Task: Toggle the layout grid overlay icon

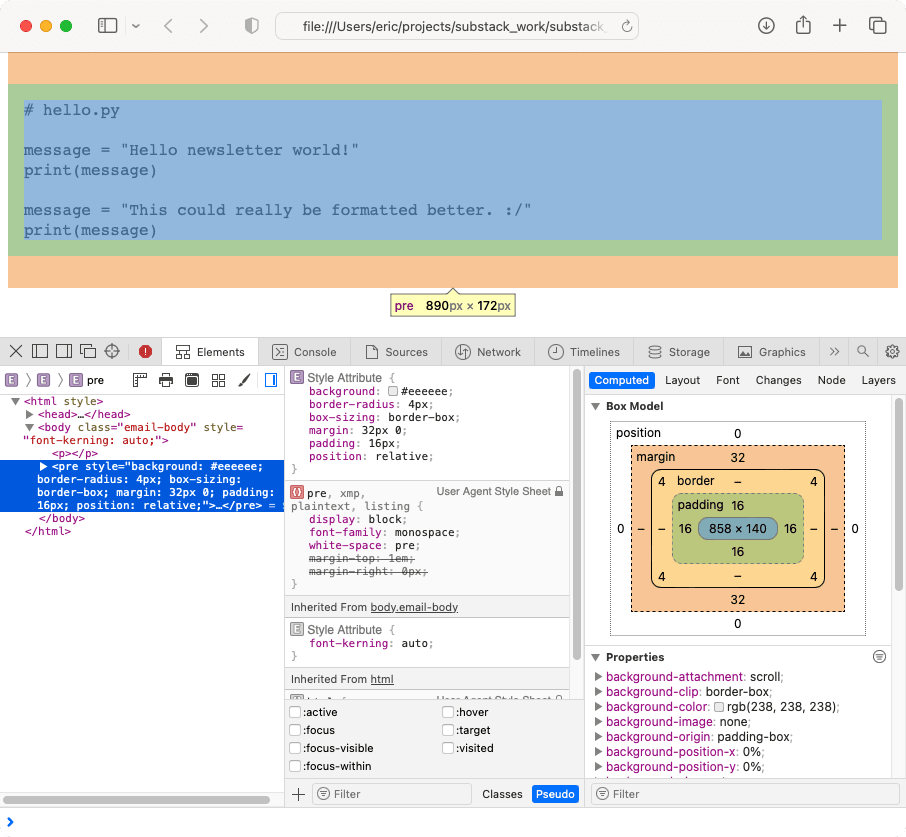Action: click(218, 380)
